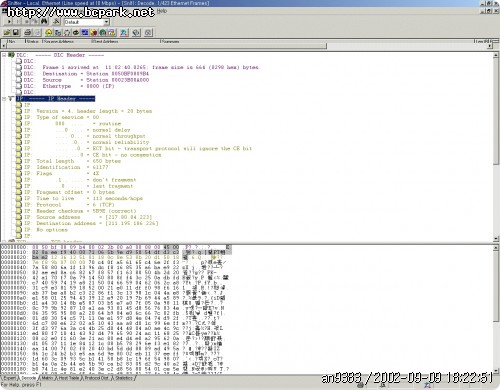The width and height of the screenshot is (500, 390).
Task: Select the DLC Header row
Action: [x=60, y=55]
